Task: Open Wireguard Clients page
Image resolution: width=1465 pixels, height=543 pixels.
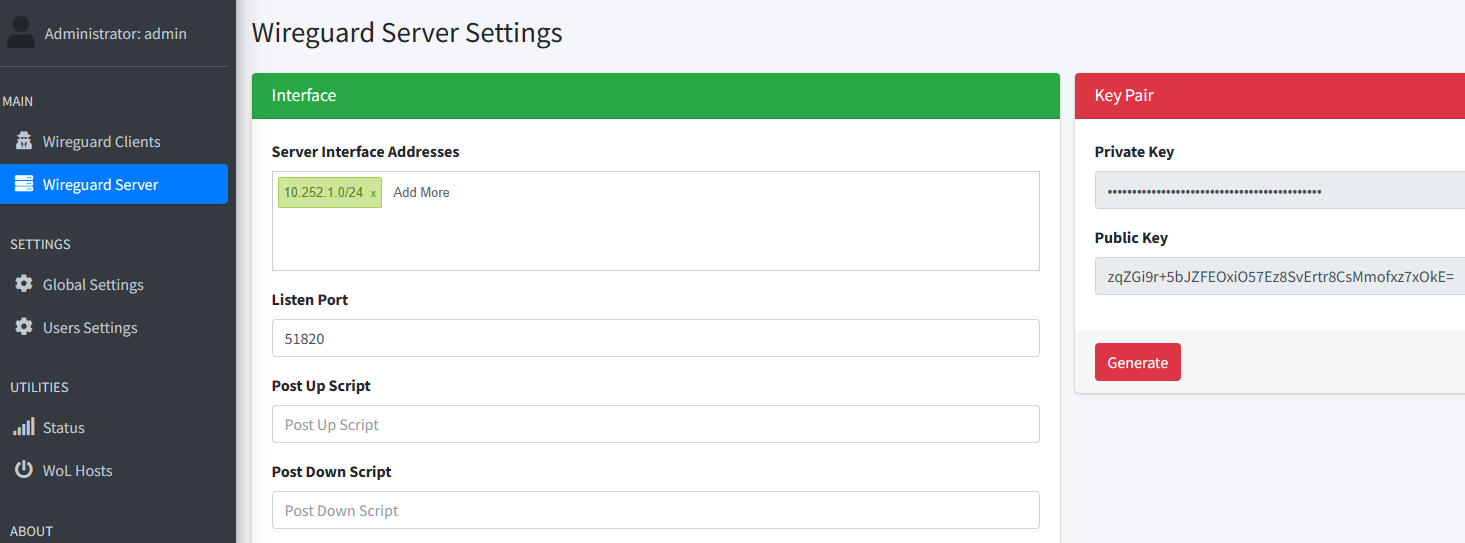Action: tap(101, 142)
